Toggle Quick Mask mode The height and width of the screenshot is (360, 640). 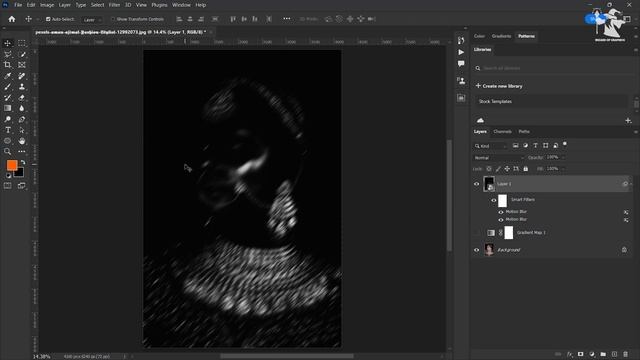pyautogui.click(x=7, y=186)
